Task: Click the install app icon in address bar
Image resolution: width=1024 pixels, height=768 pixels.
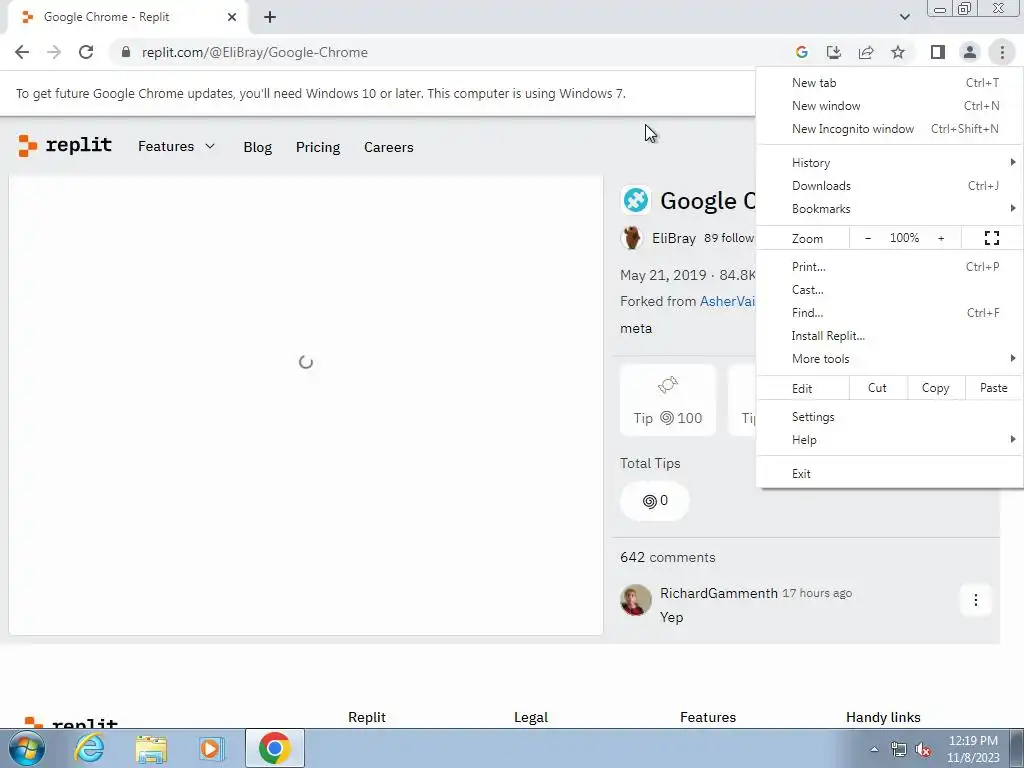Action: pyautogui.click(x=834, y=52)
